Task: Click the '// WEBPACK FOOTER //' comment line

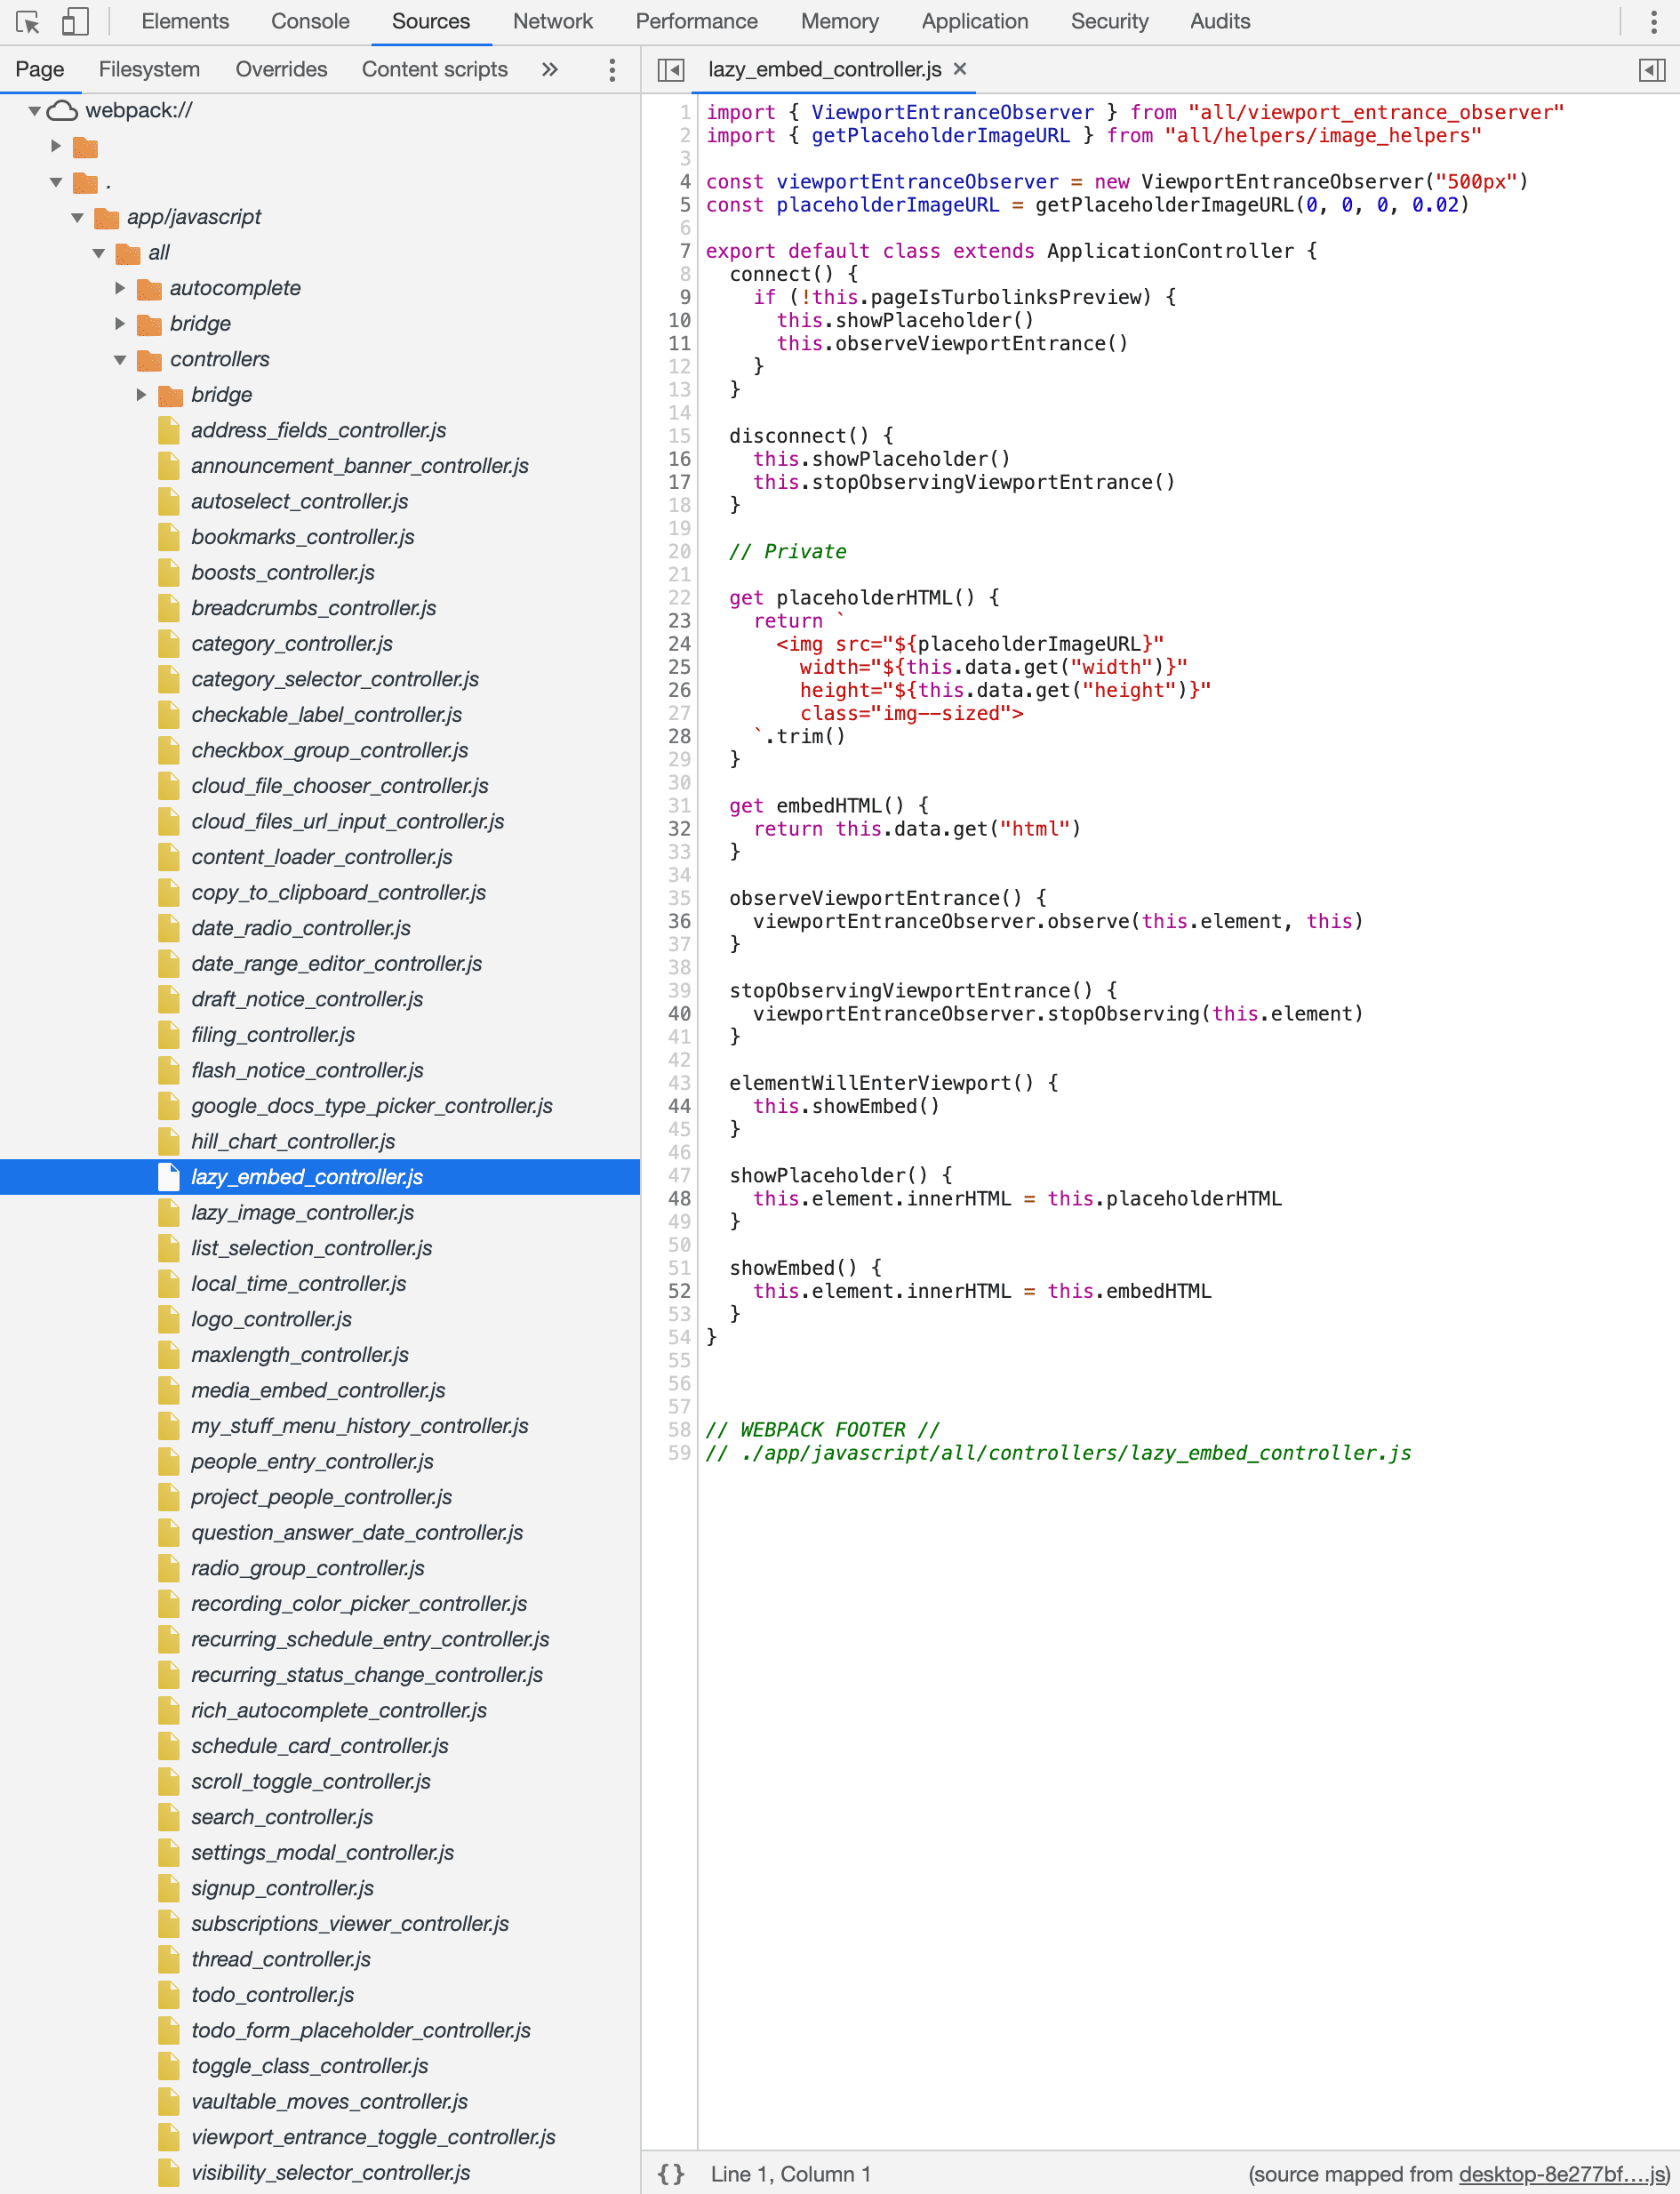Action: (822, 1429)
